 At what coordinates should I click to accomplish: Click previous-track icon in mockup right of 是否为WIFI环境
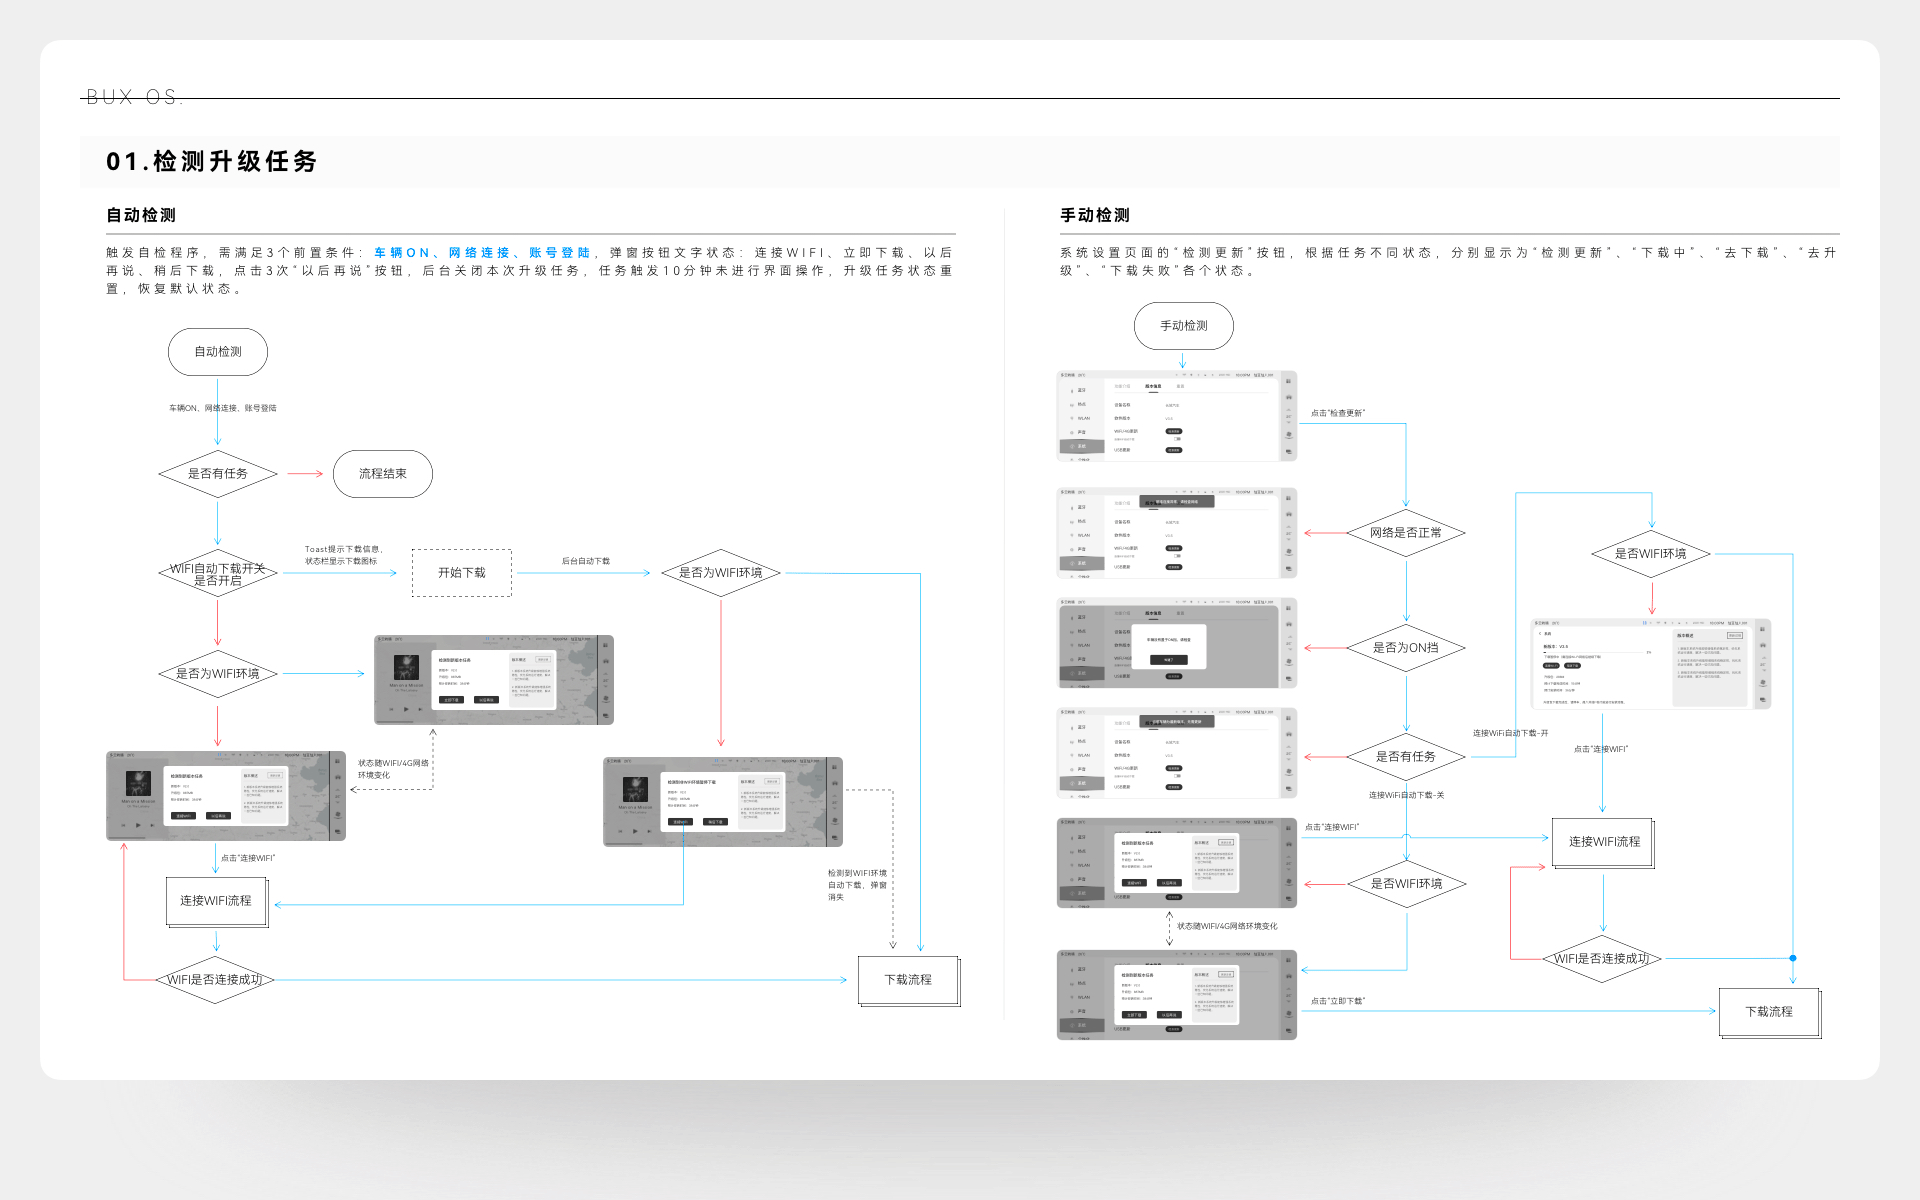pos(391,709)
